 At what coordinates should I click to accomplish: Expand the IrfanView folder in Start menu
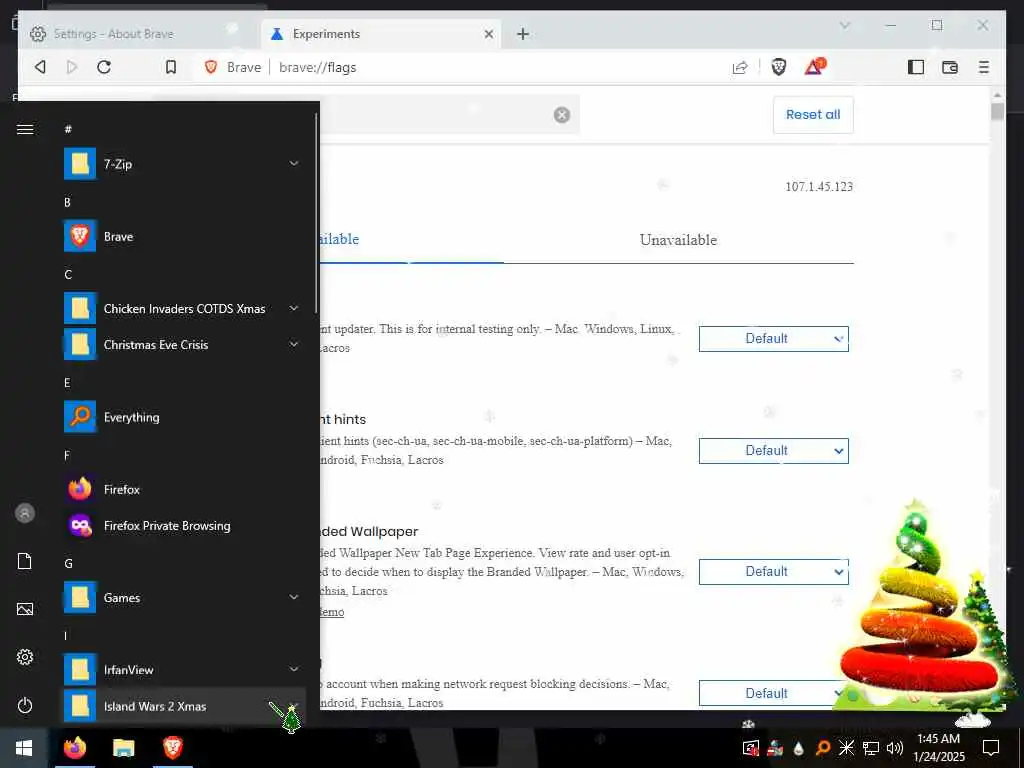[x=183, y=669]
